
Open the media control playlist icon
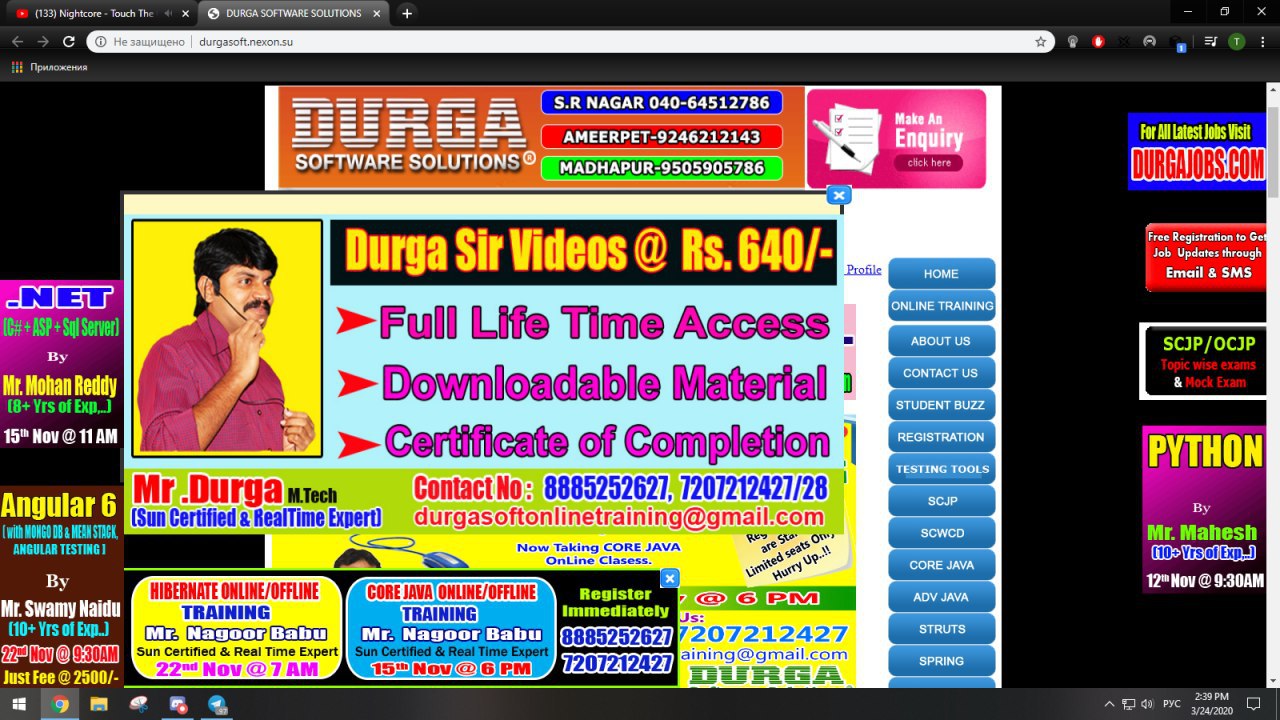coord(1210,42)
